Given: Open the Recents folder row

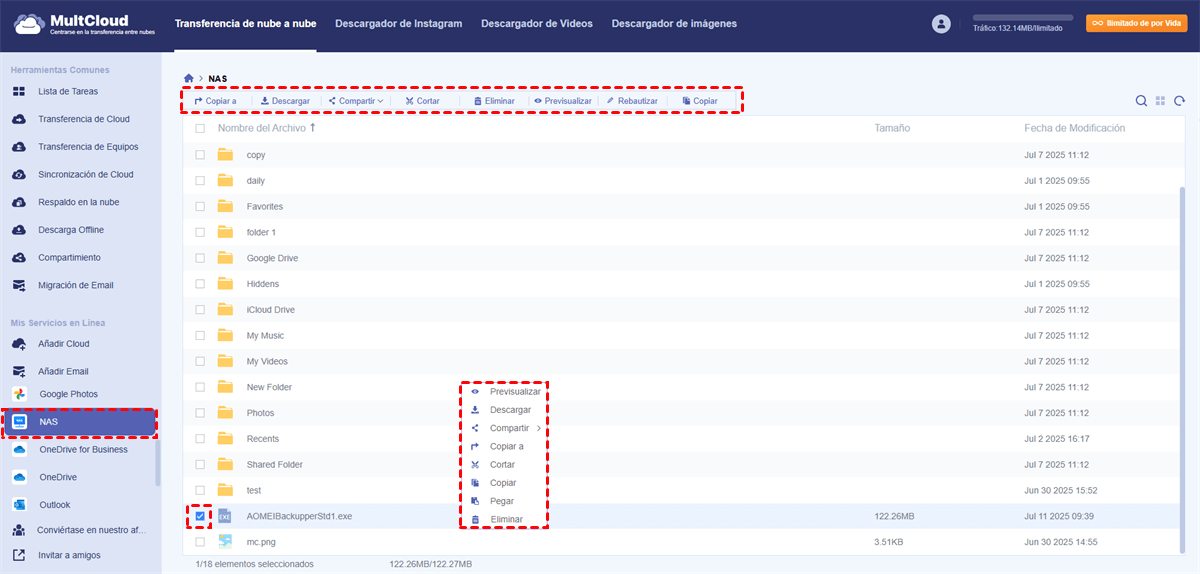Looking at the screenshot, I should tap(683, 439).
